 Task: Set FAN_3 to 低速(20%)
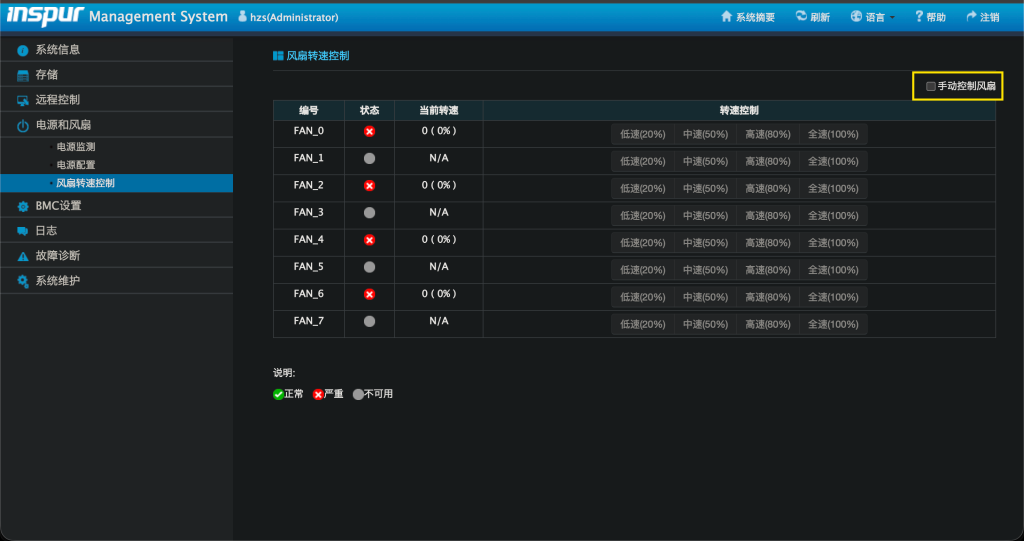tap(643, 216)
